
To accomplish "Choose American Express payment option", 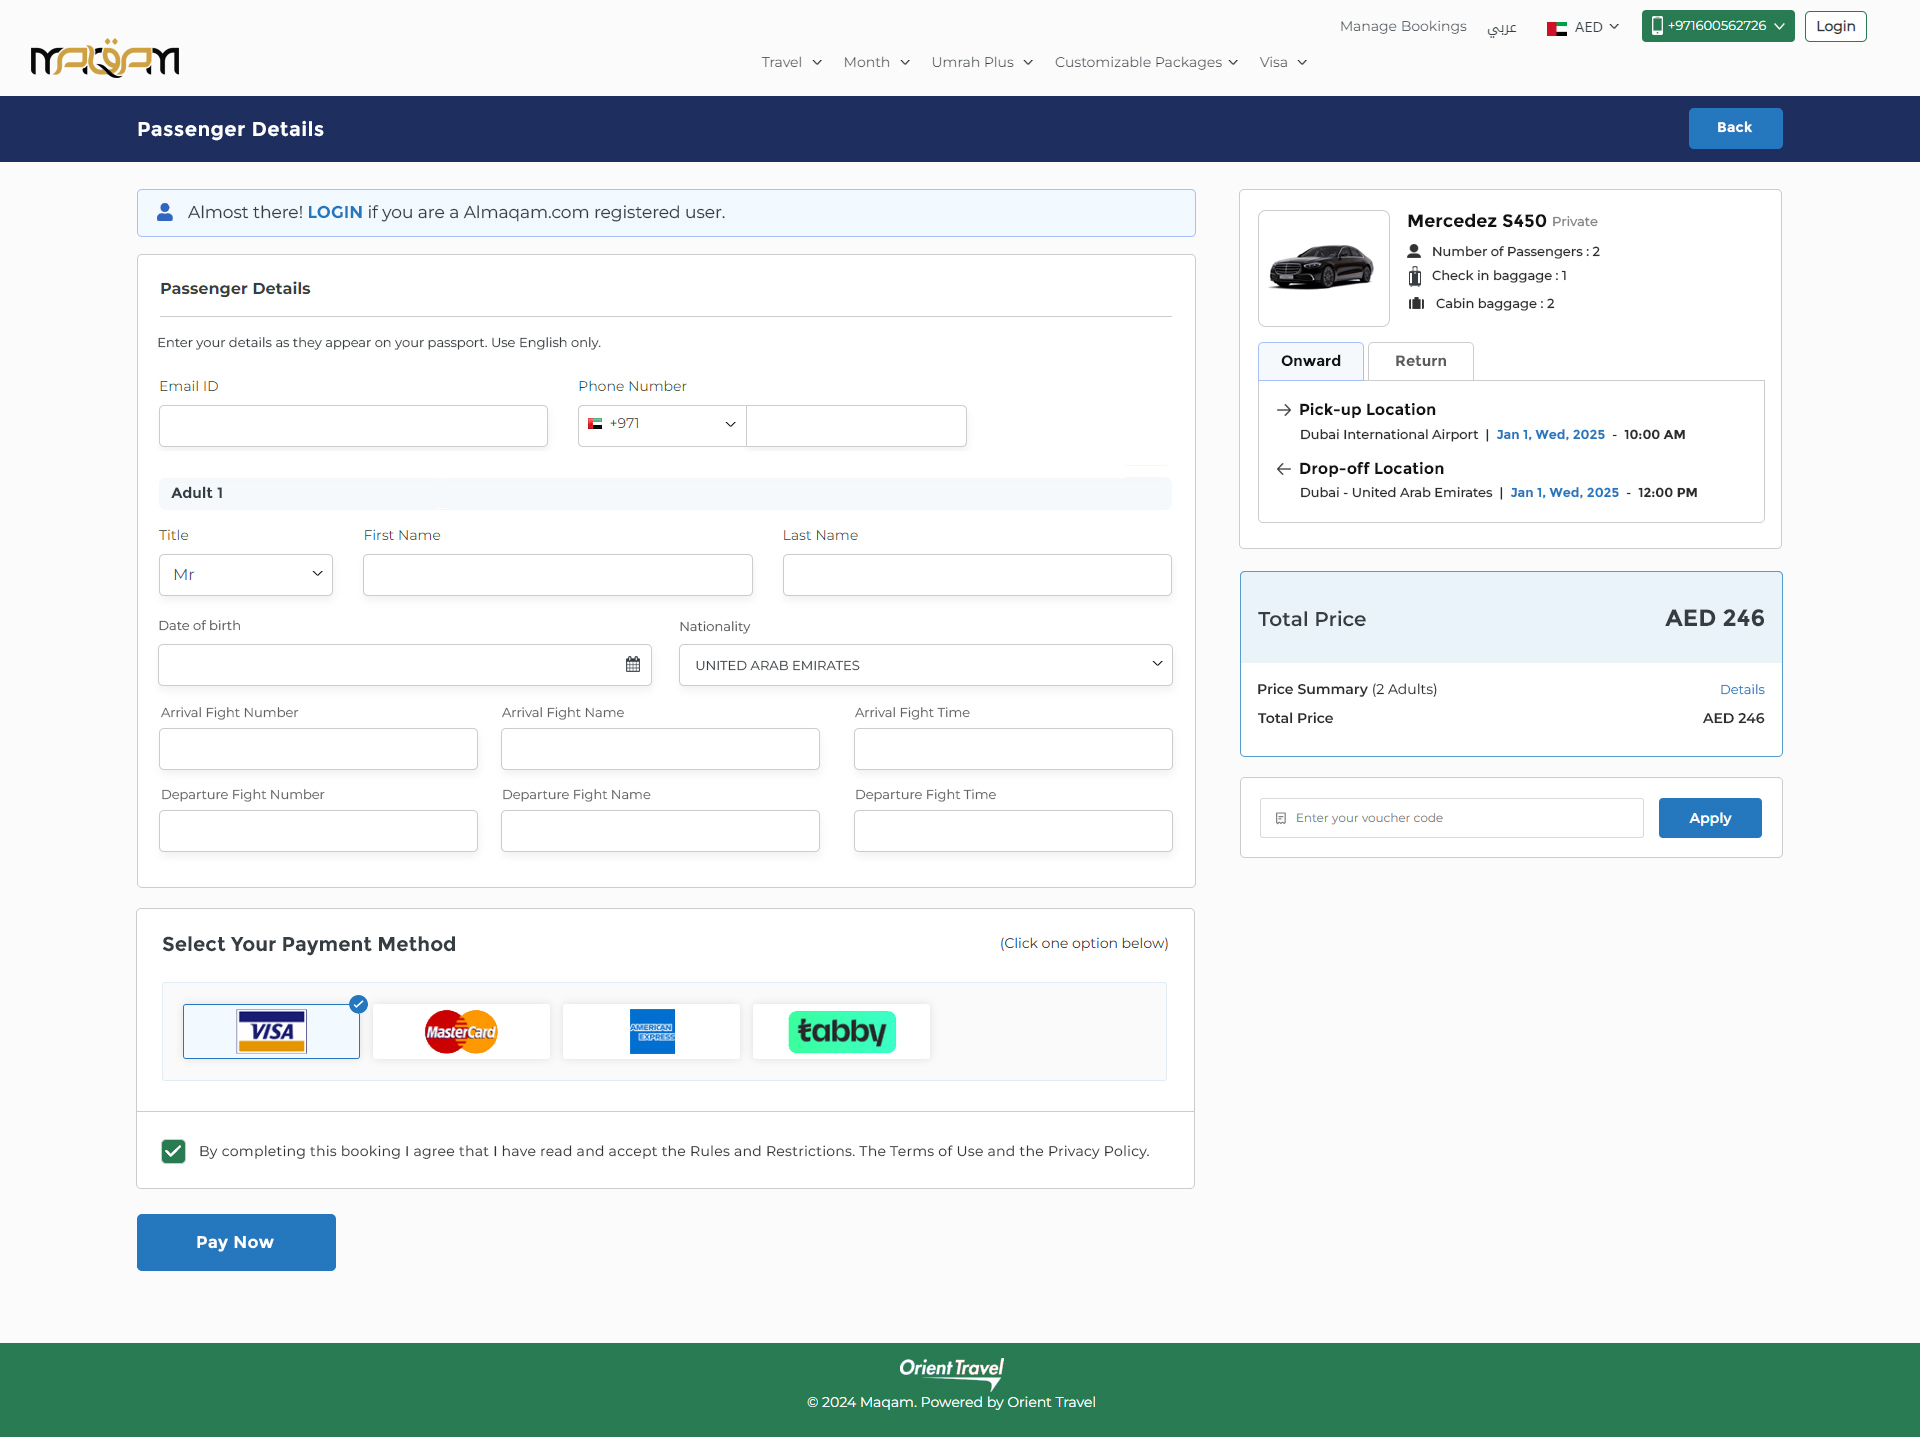I will coord(651,1031).
